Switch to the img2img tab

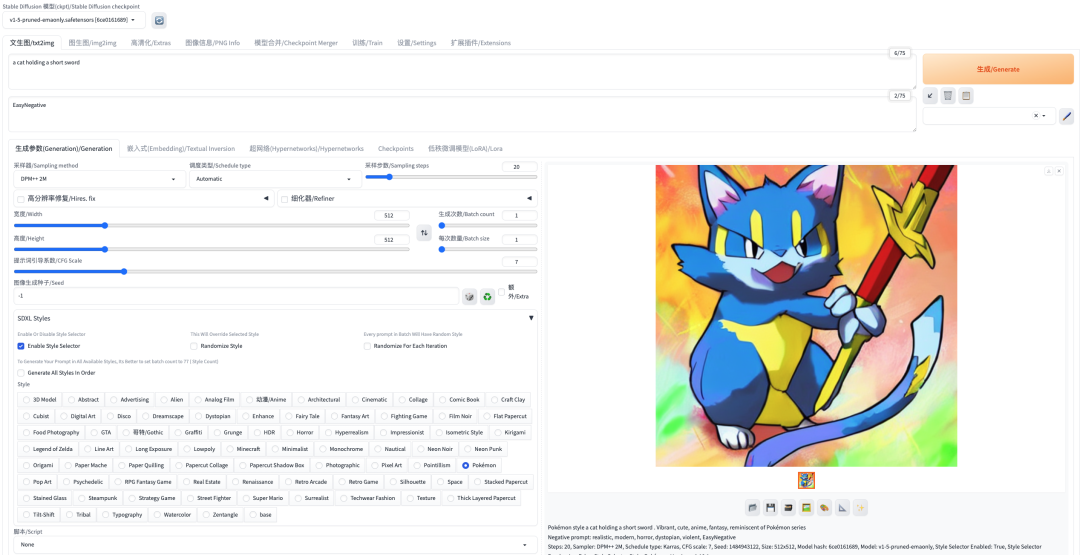click(x=92, y=43)
